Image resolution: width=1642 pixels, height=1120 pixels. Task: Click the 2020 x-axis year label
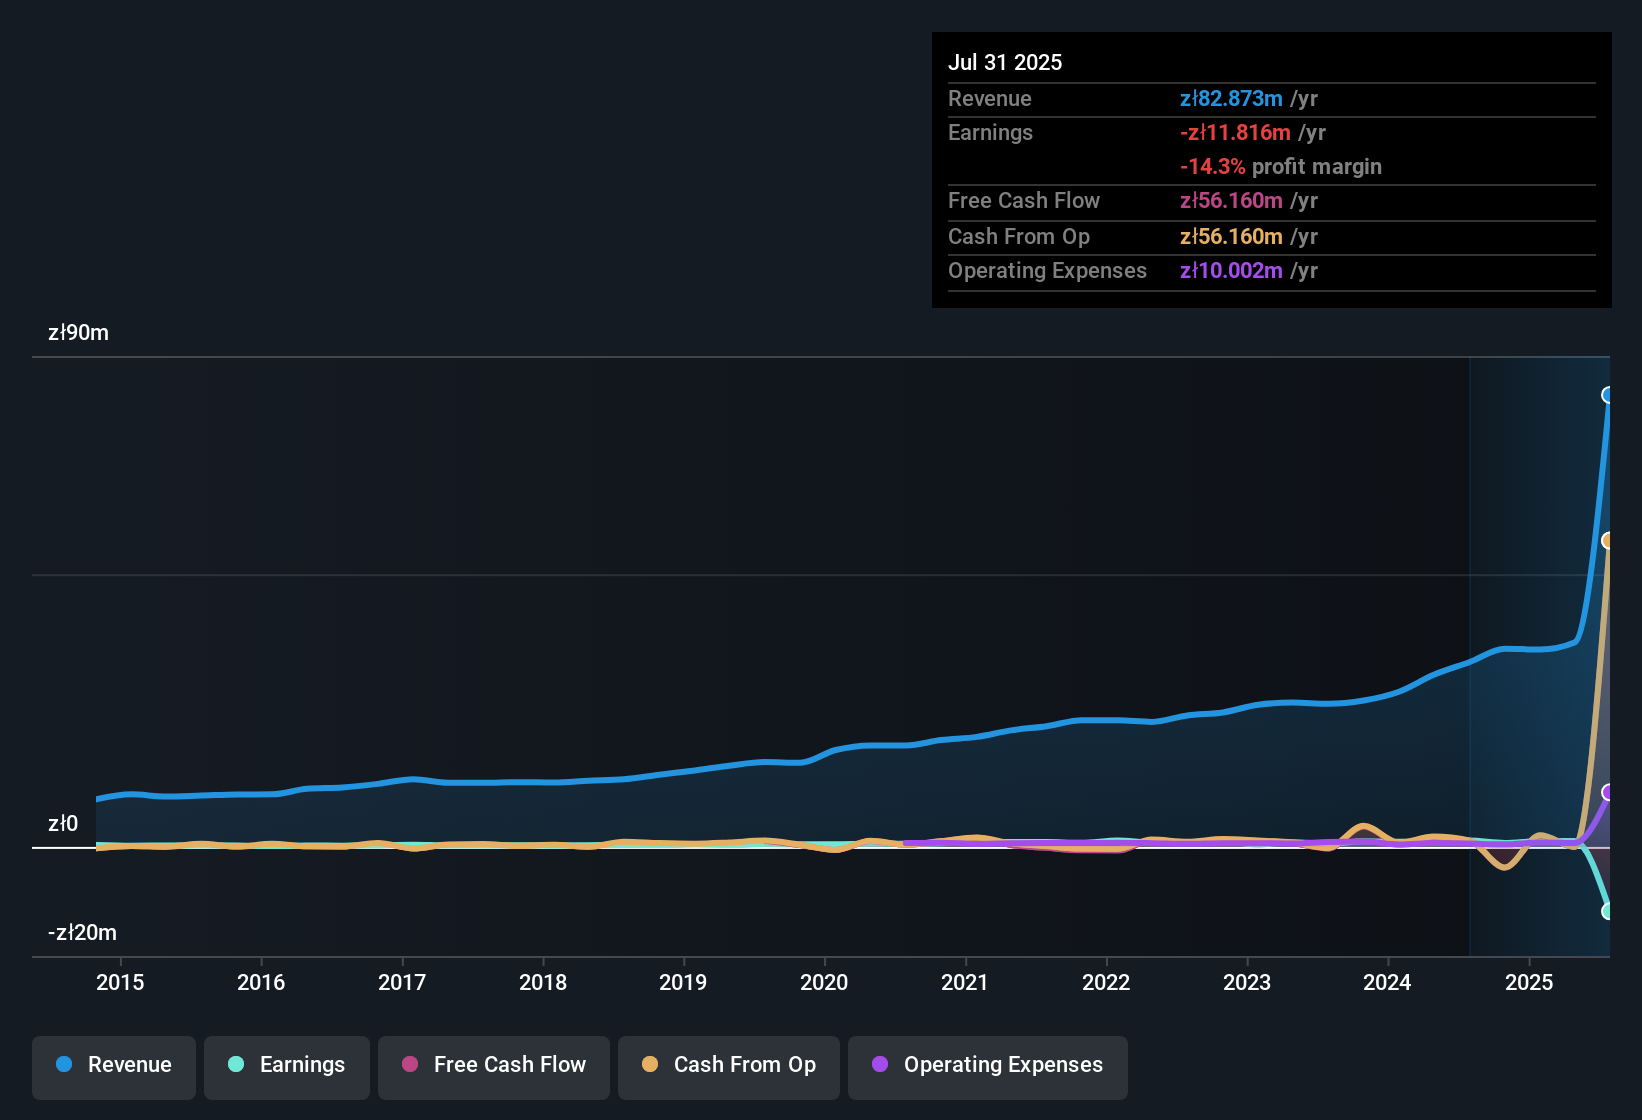tap(824, 983)
